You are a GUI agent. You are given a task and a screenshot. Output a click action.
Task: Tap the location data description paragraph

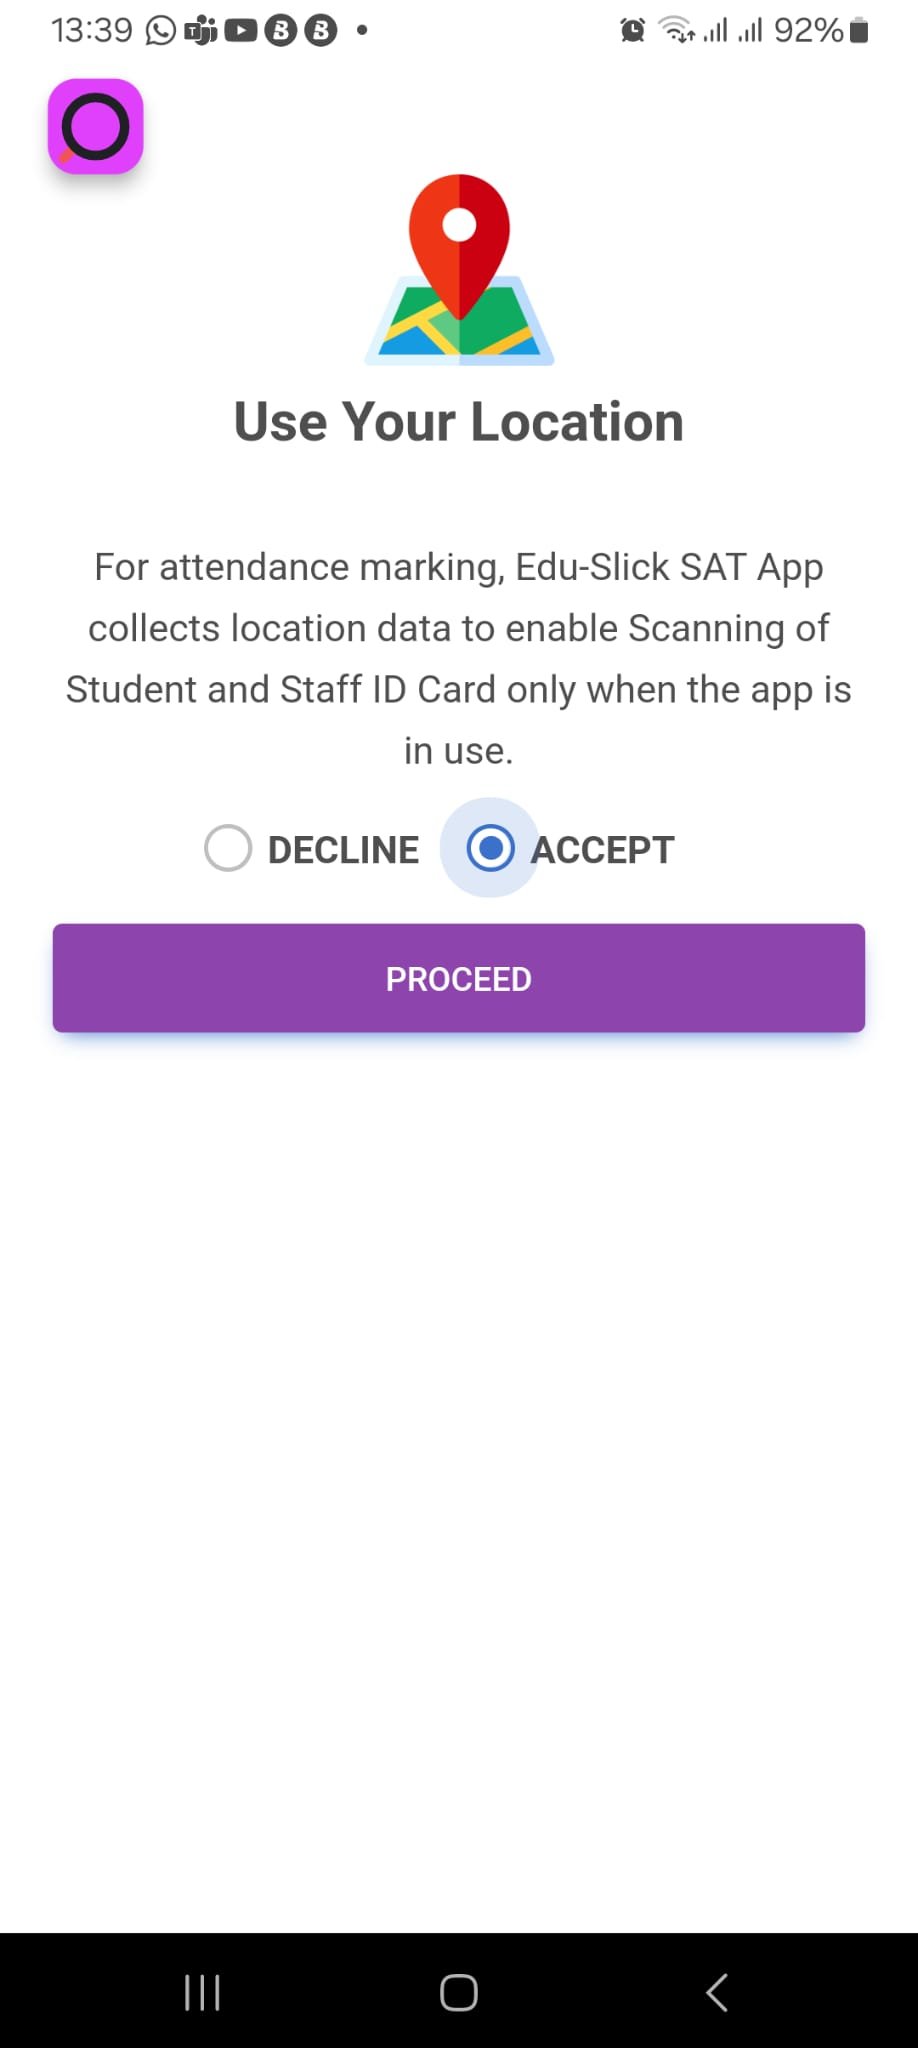(x=459, y=658)
